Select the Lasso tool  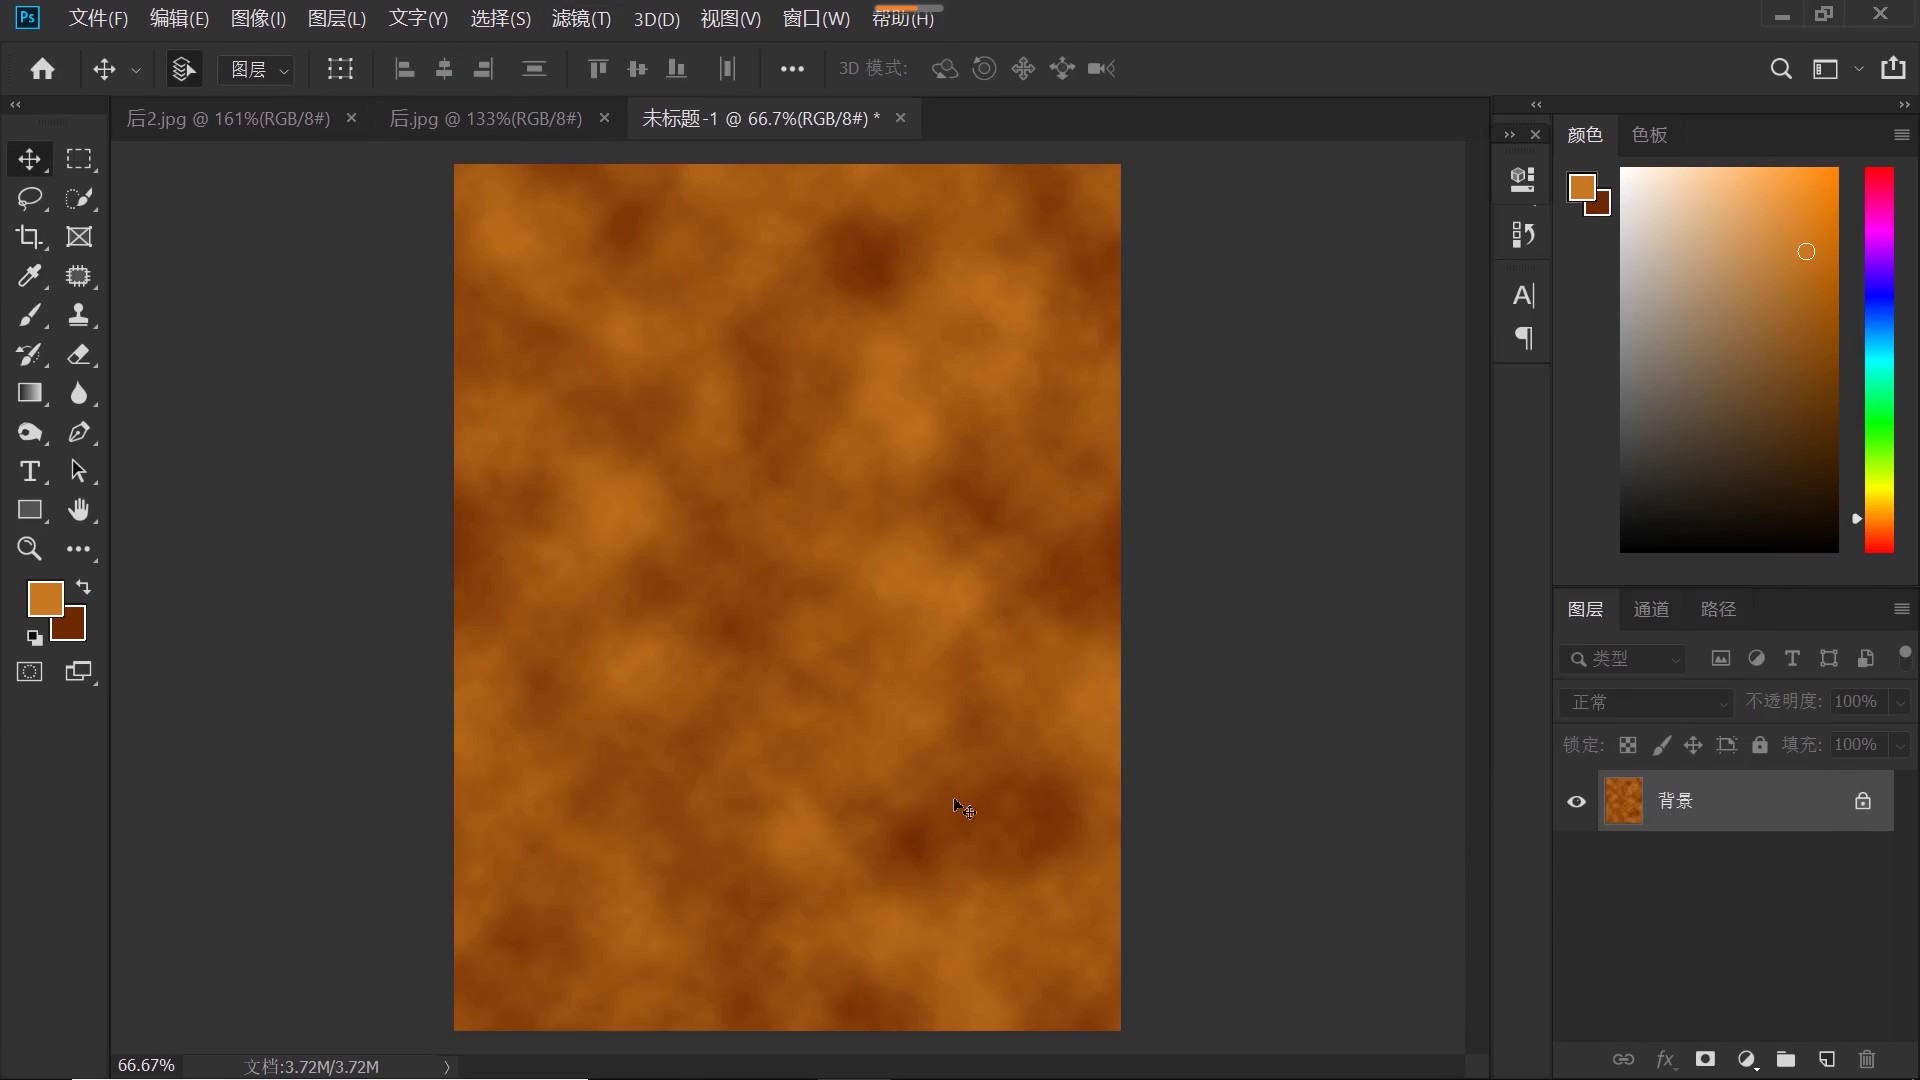click(29, 198)
